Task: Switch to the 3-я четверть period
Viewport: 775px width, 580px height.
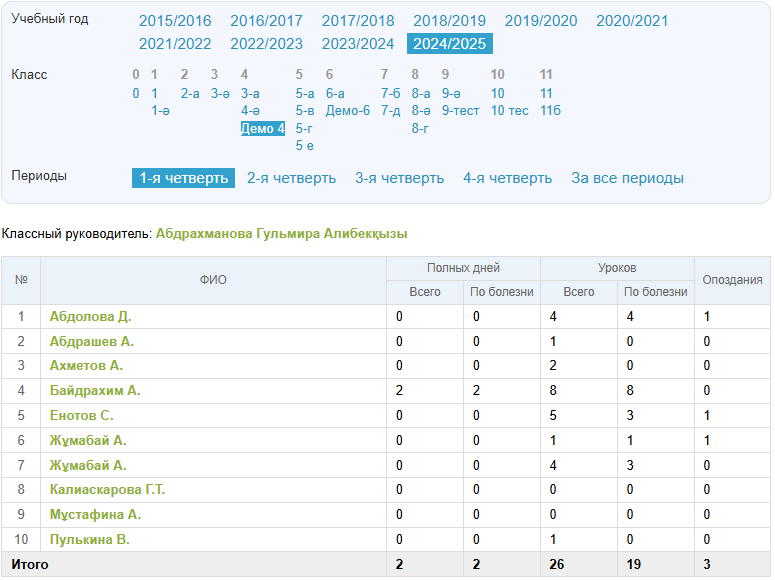Action: coord(399,178)
